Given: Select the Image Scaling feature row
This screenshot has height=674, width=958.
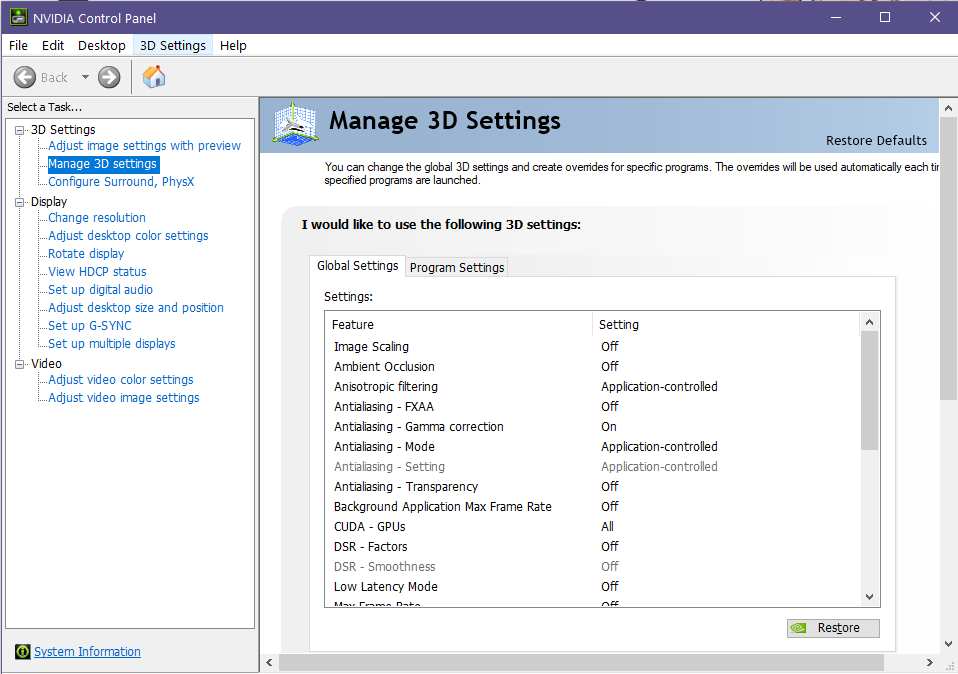Looking at the screenshot, I should (593, 346).
